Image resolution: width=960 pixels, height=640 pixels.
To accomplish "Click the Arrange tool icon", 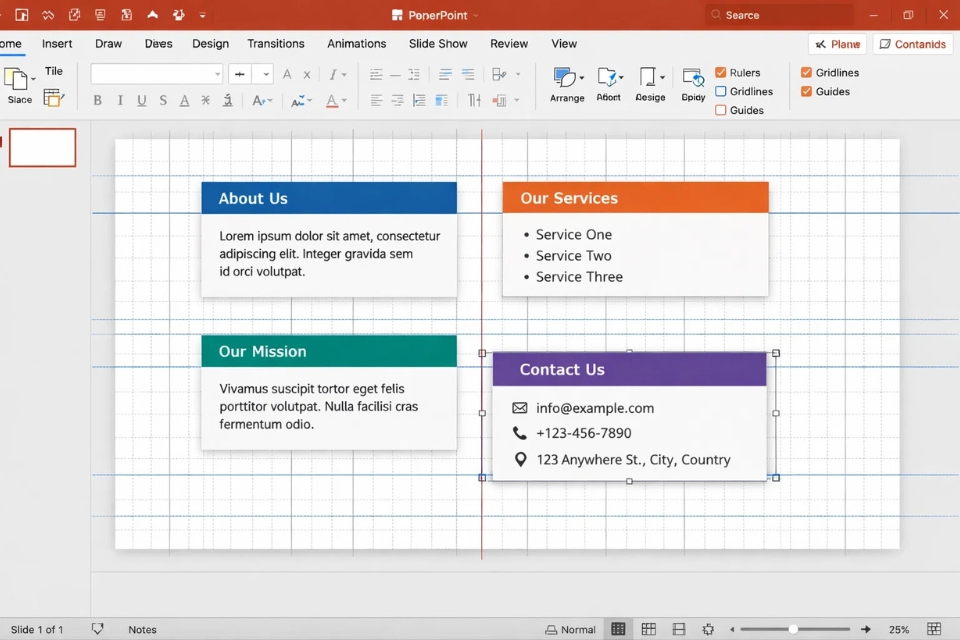I will click(565, 79).
